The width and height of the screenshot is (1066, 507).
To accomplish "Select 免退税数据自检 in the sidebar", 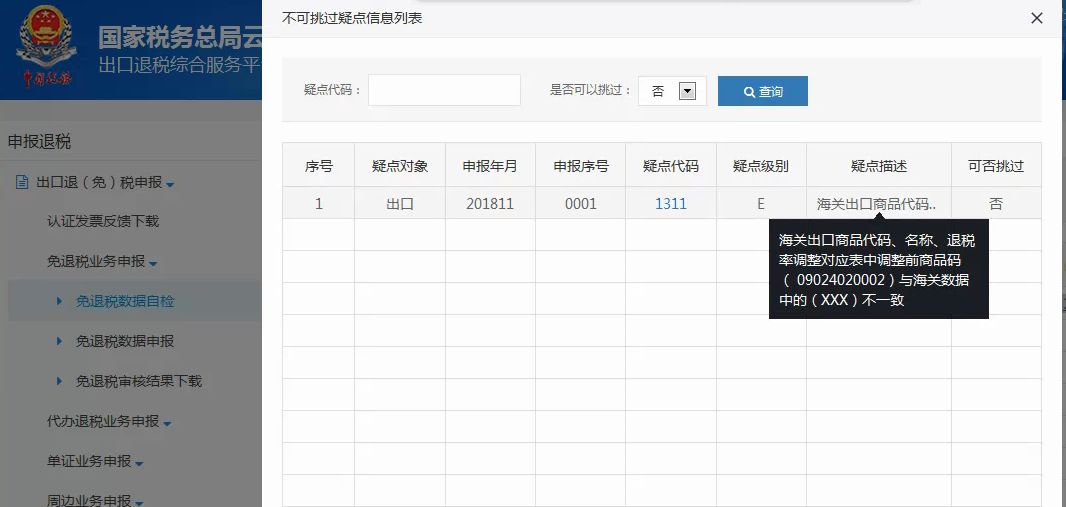I will pyautogui.click(x=125, y=301).
